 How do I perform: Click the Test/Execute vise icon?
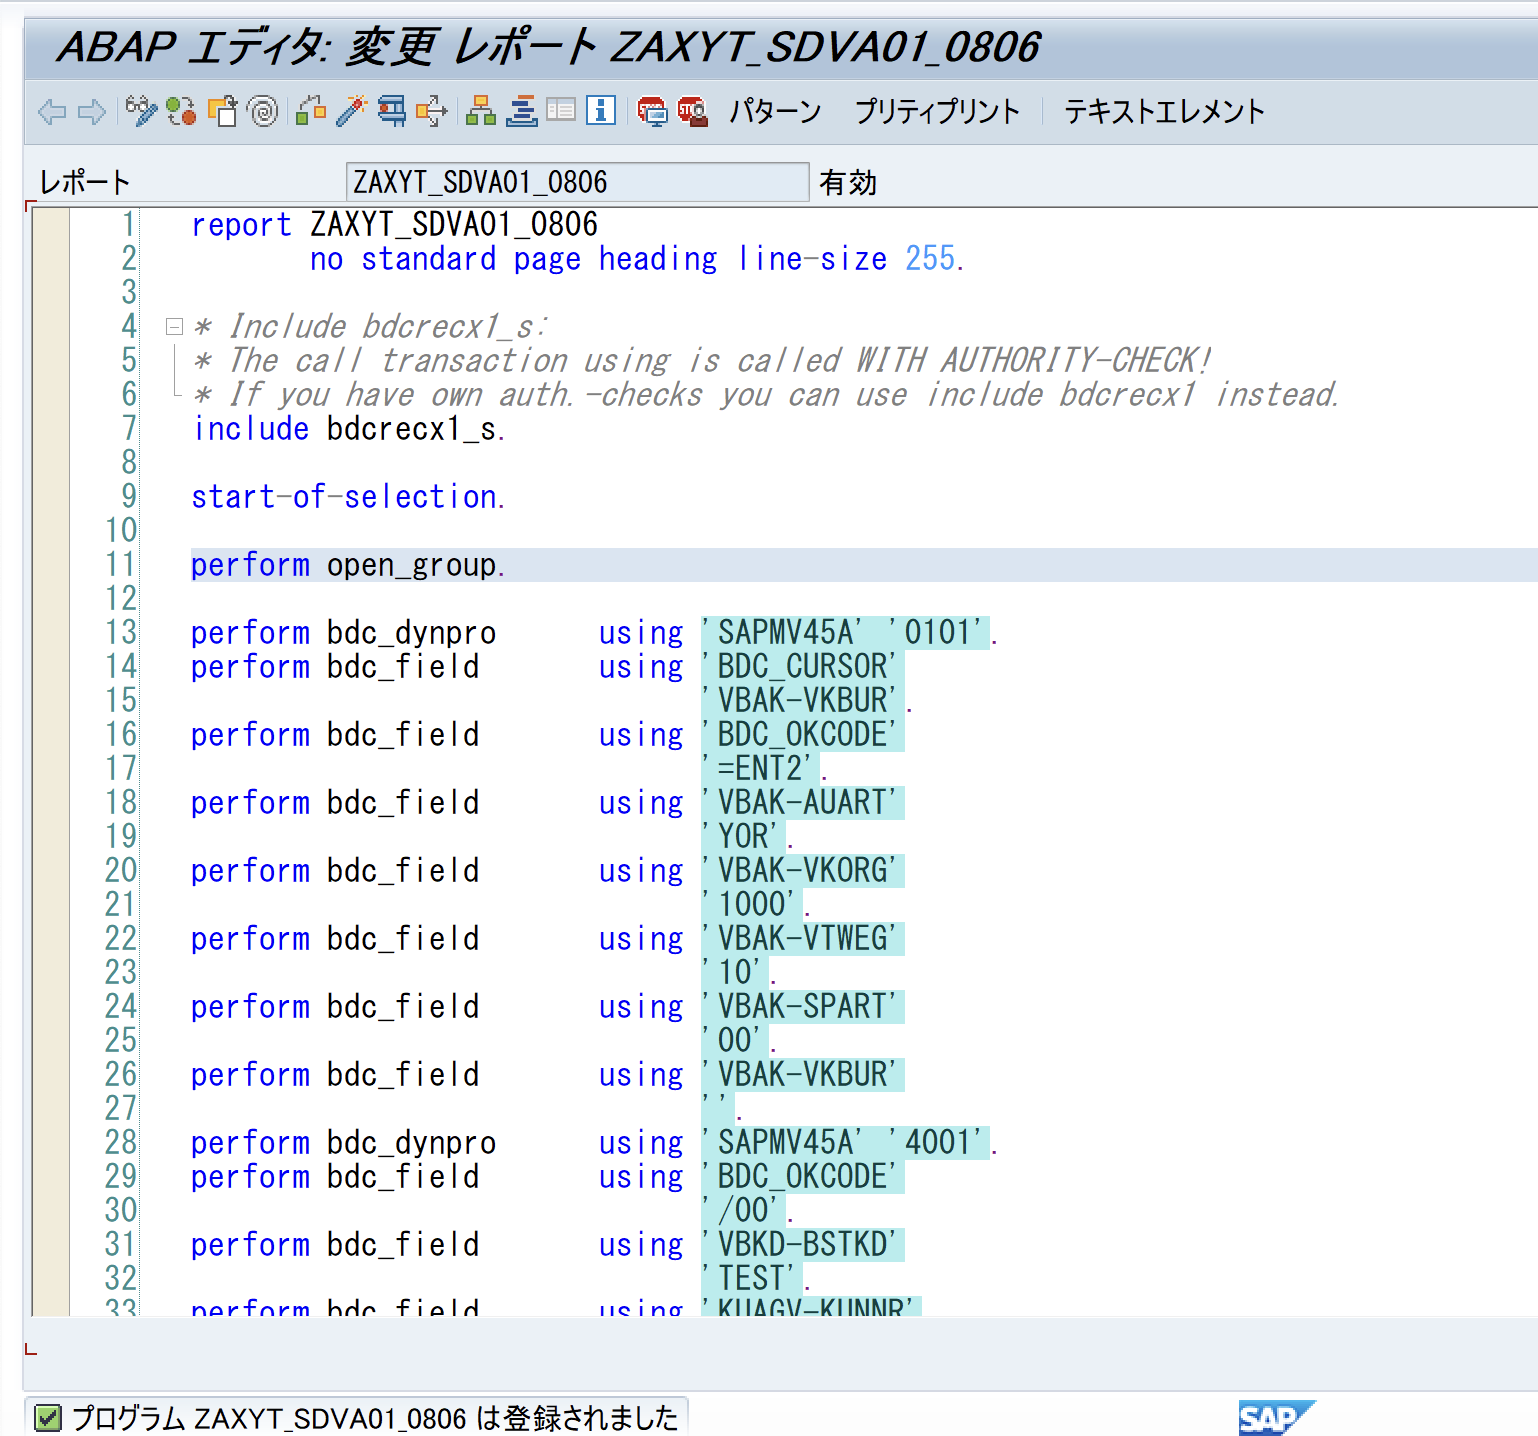tap(392, 111)
